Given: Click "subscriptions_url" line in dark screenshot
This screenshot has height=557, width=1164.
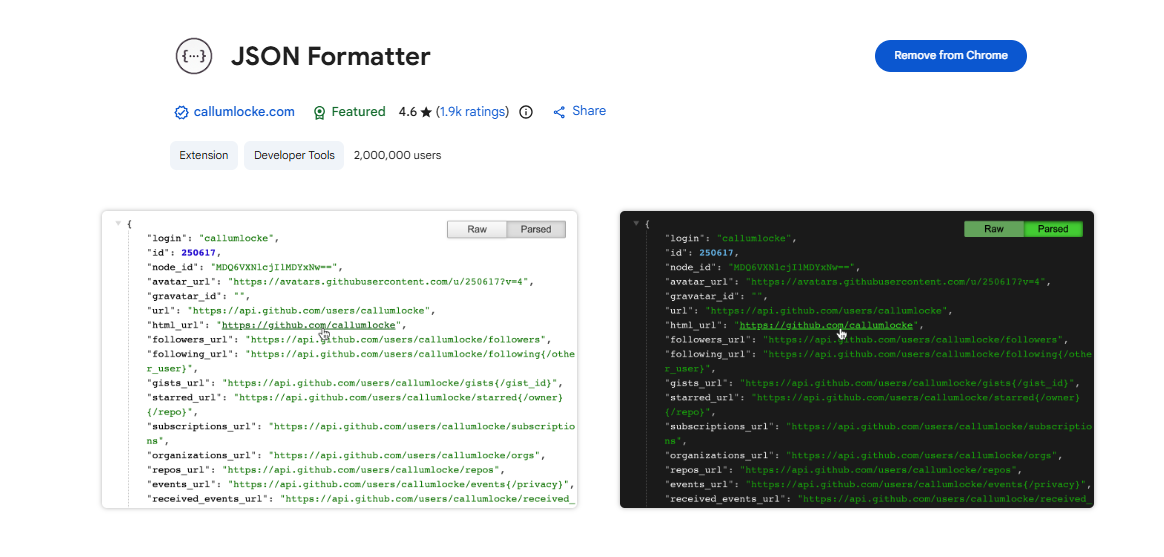Looking at the screenshot, I should (x=877, y=434).
